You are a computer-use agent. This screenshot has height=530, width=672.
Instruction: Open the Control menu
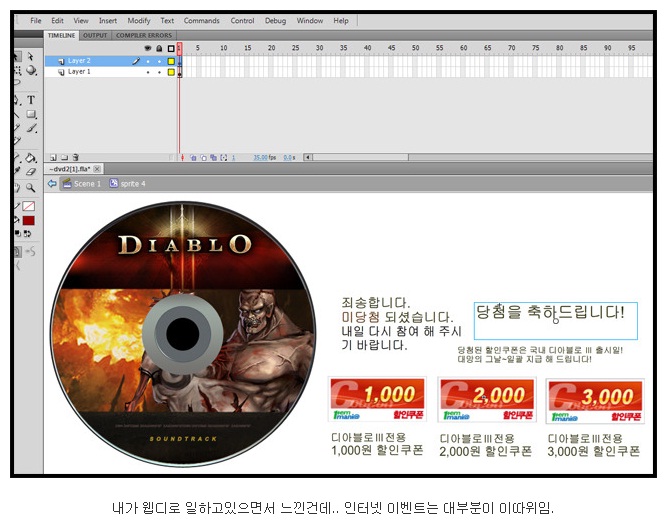pos(242,21)
